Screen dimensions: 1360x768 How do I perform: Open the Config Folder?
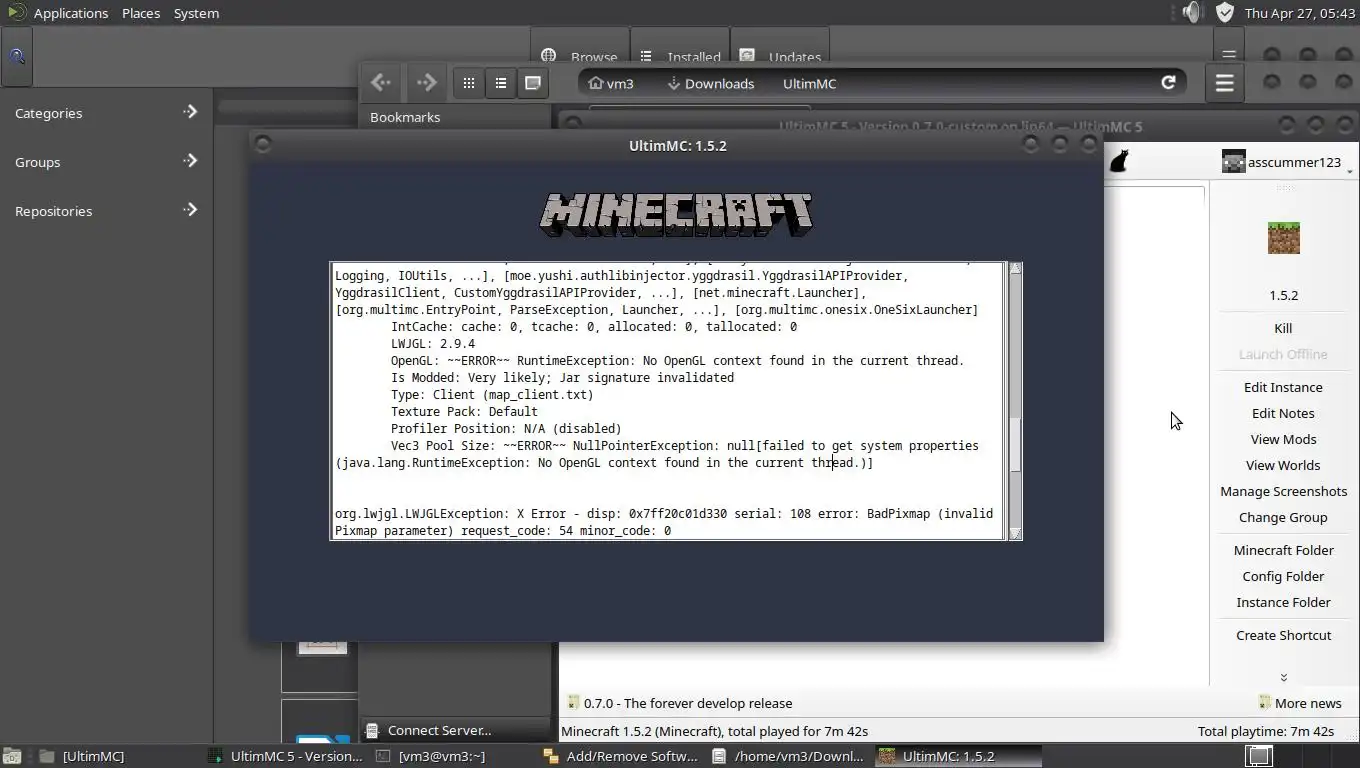tap(1283, 576)
